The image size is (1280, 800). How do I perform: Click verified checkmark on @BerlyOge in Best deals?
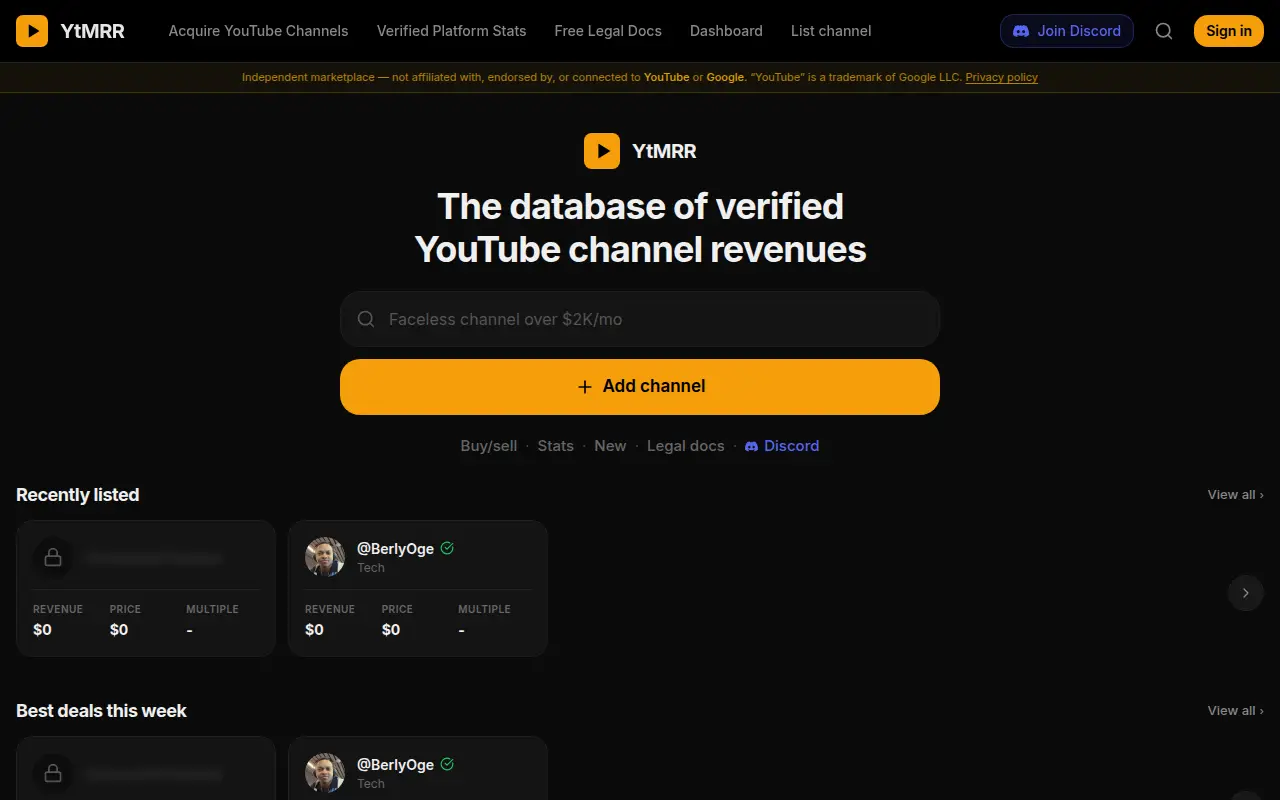(447, 764)
